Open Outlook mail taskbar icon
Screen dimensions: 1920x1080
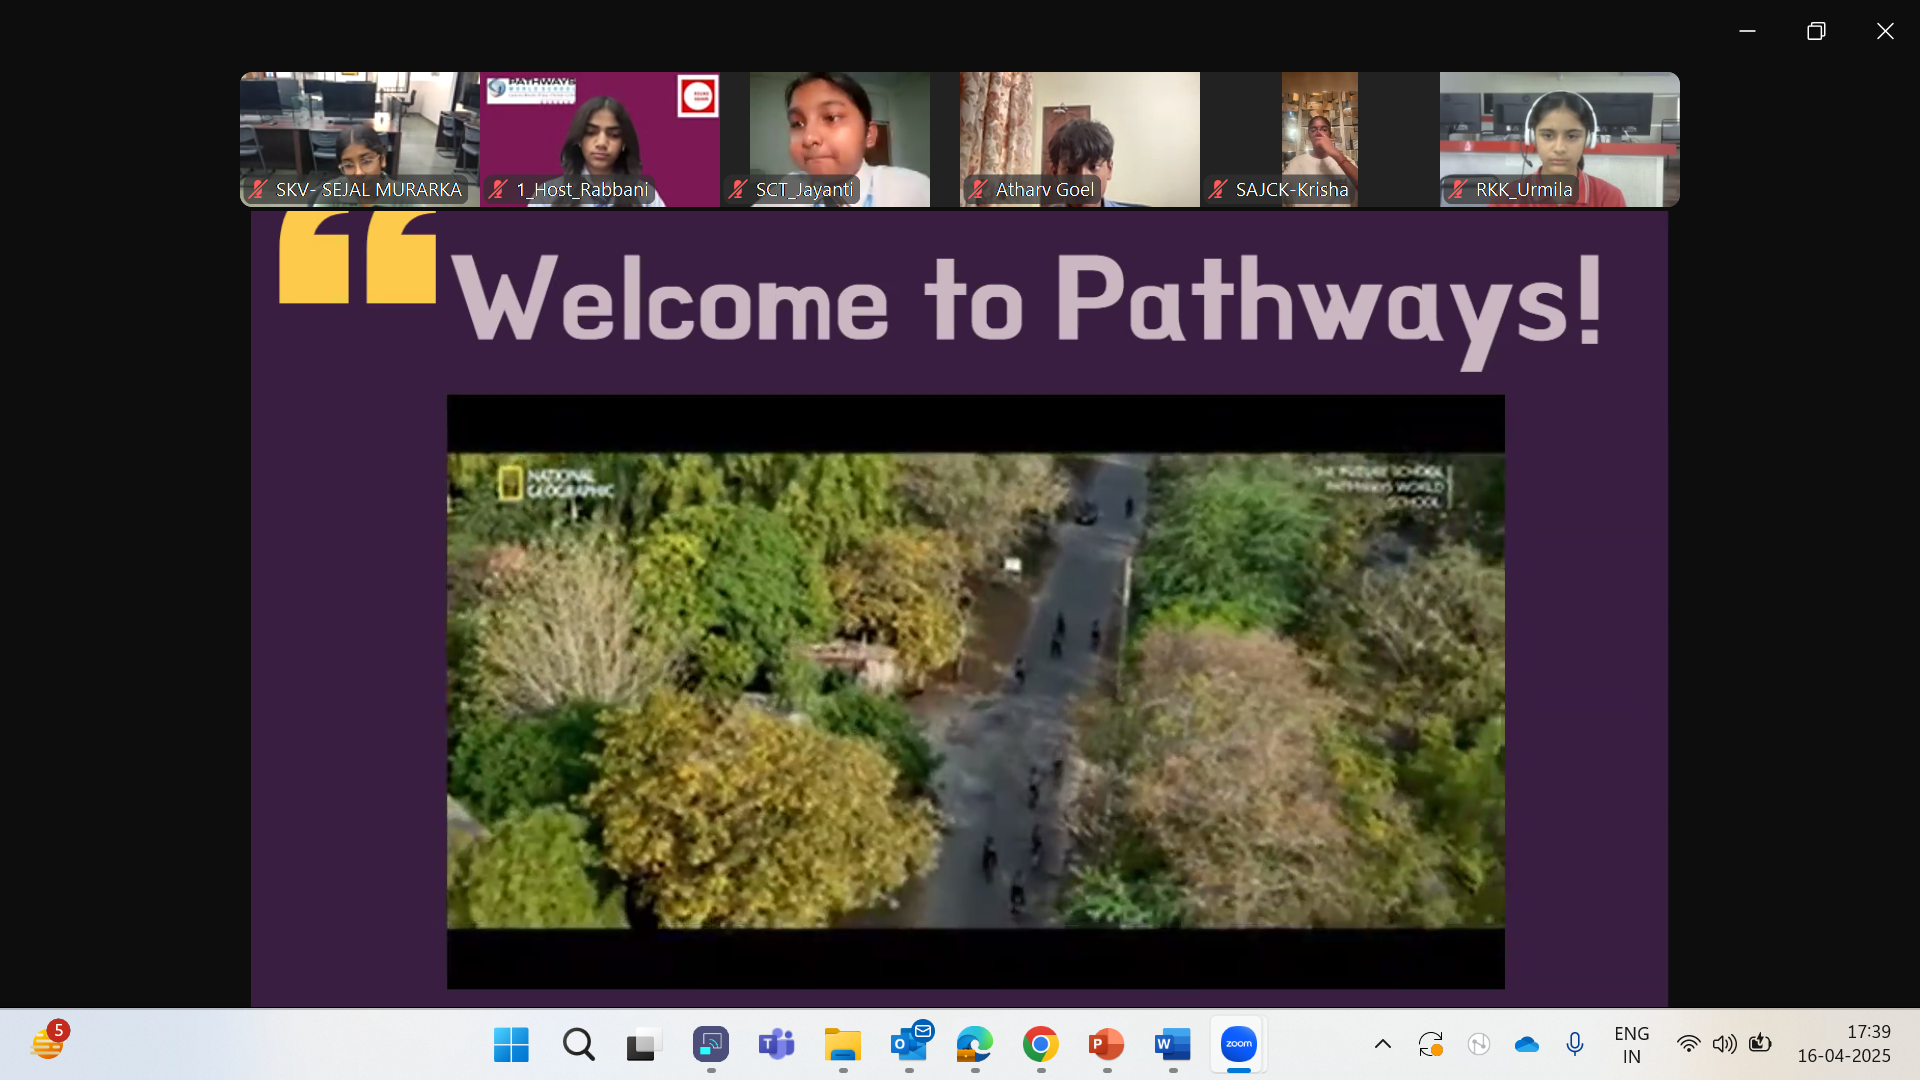point(909,1044)
